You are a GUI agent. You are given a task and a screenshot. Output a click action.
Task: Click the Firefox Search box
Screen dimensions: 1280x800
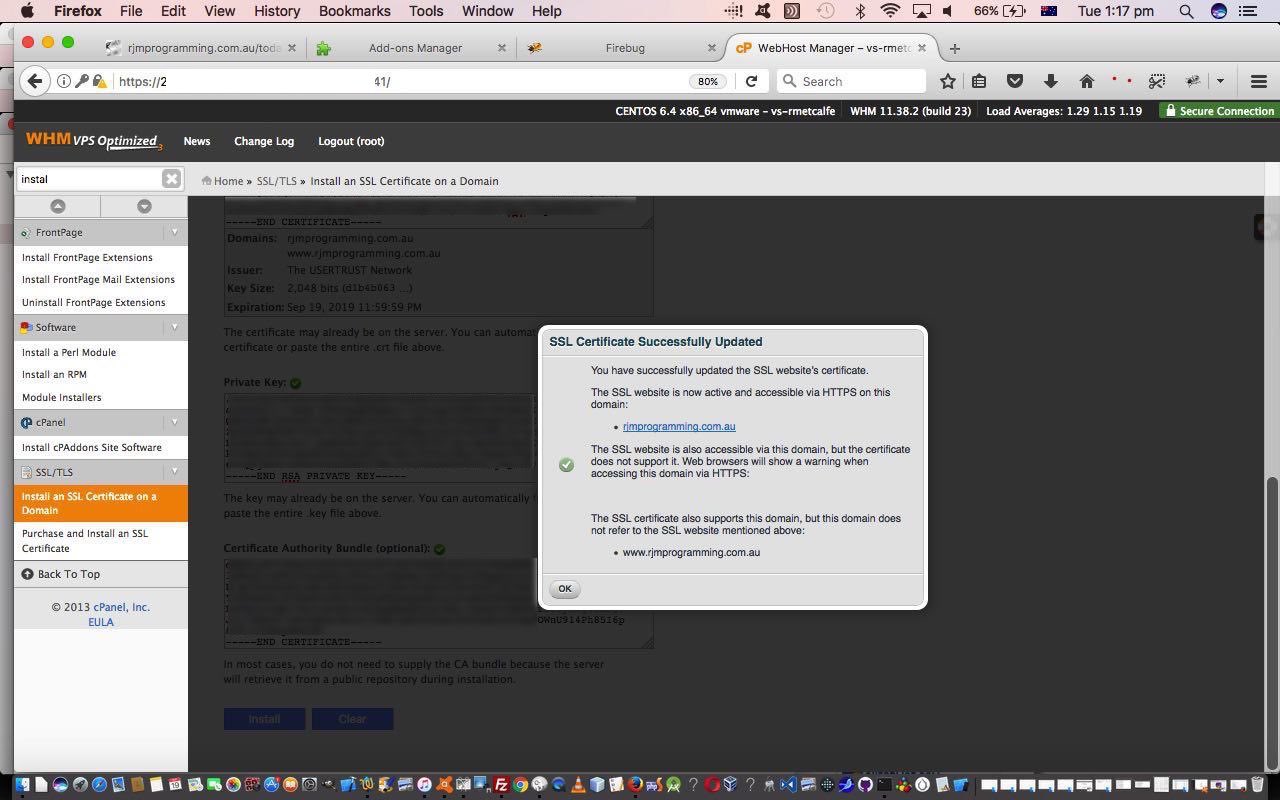[x=852, y=81]
